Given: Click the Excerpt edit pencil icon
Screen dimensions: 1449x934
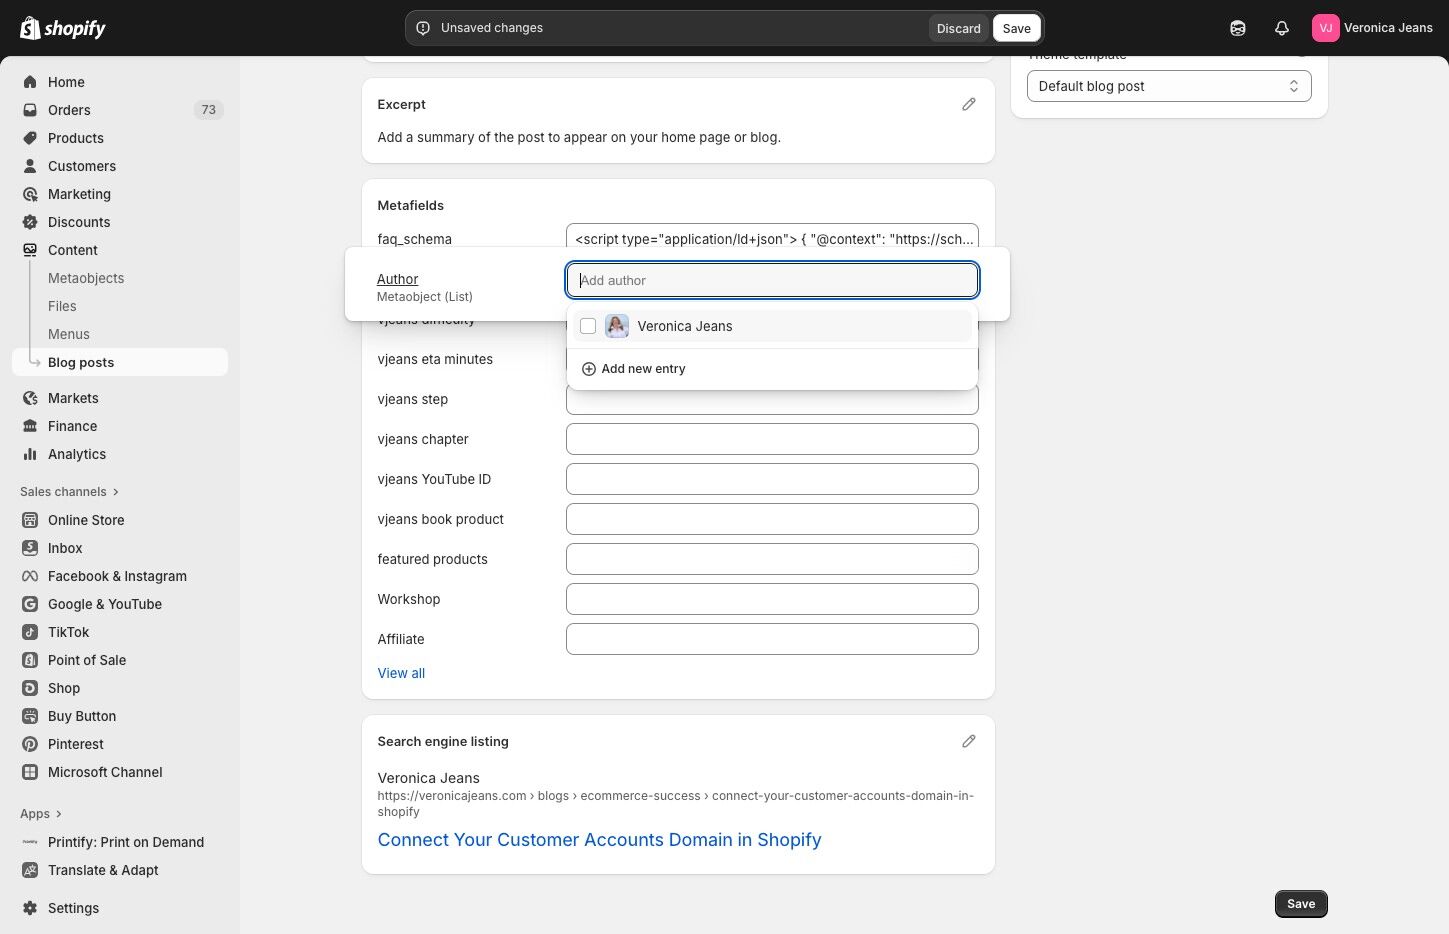Looking at the screenshot, I should (968, 104).
